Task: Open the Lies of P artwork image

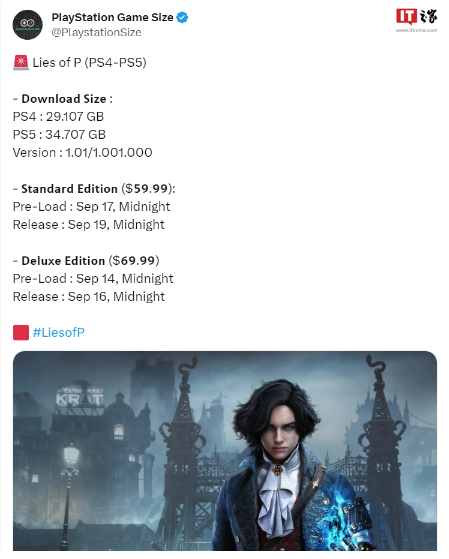Action: click(225, 451)
